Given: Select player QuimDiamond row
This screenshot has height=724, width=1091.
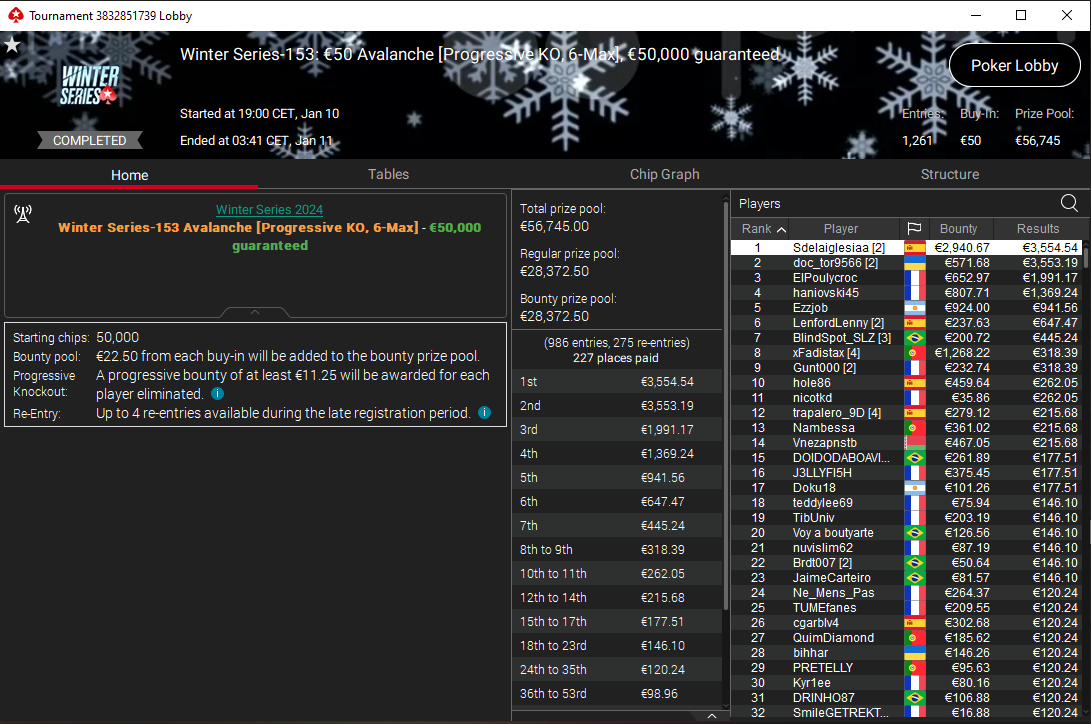Looking at the screenshot, I should pyautogui.click(x=907, y=638).
